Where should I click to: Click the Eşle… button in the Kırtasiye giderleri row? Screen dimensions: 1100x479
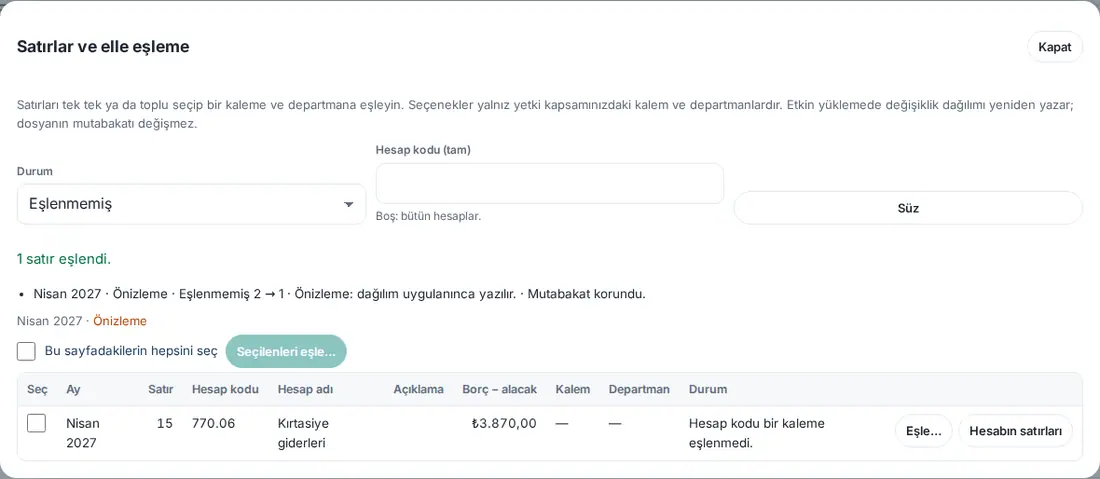click(x=923, y=431)
